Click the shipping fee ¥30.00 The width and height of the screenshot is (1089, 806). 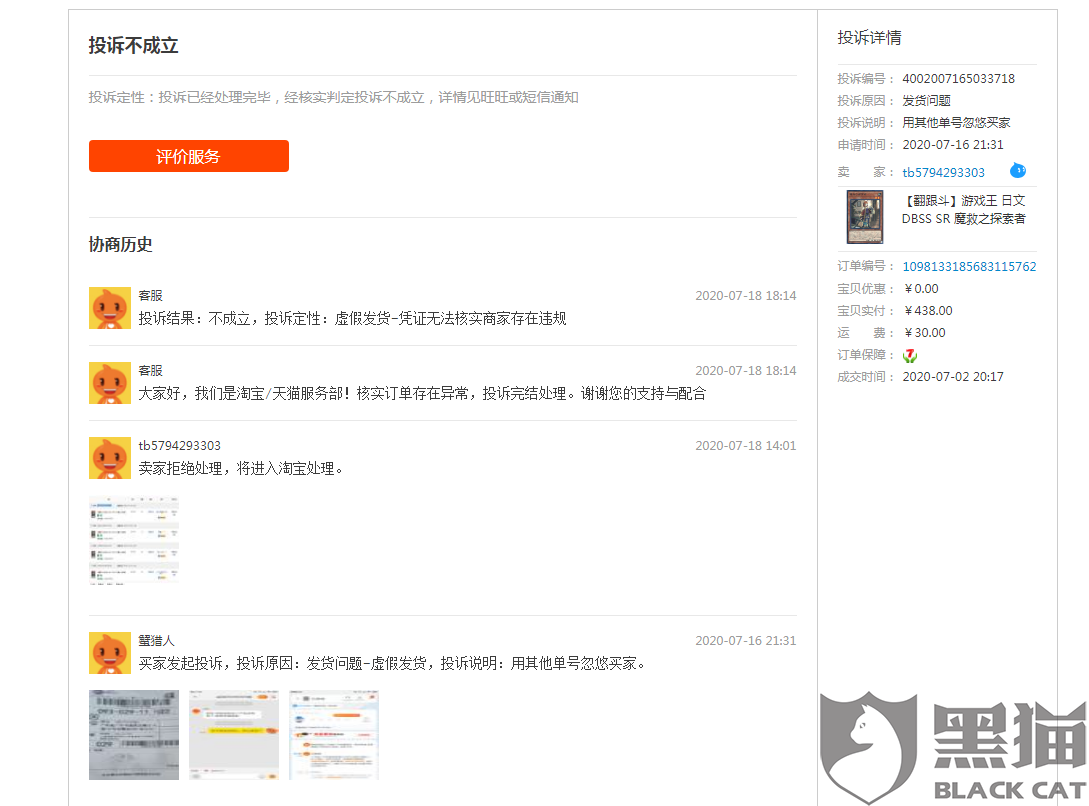(x=924, y=333)
